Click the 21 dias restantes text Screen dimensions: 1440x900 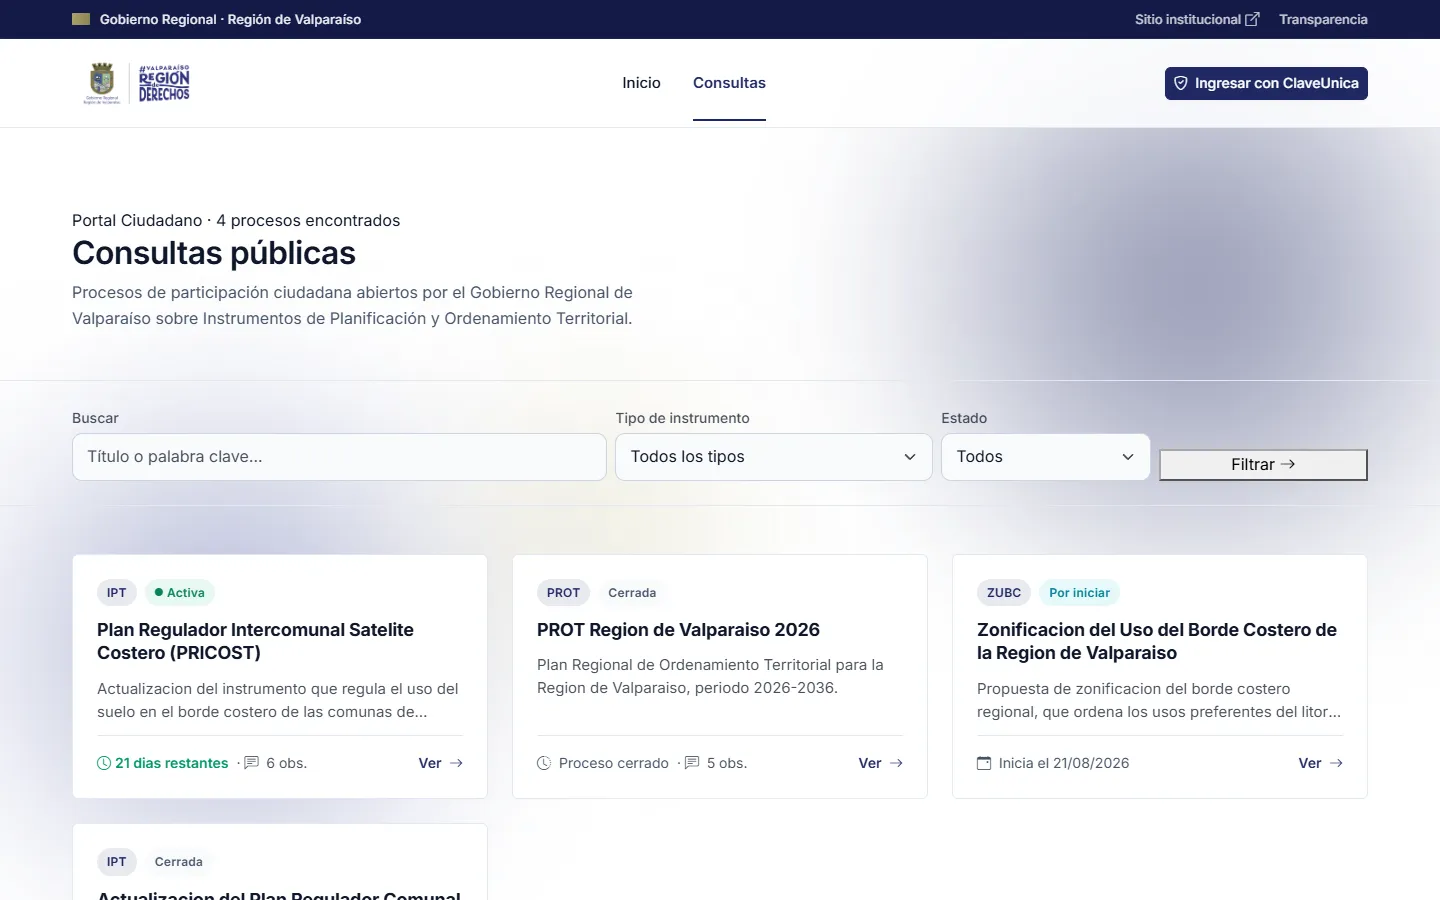point(172,763)
